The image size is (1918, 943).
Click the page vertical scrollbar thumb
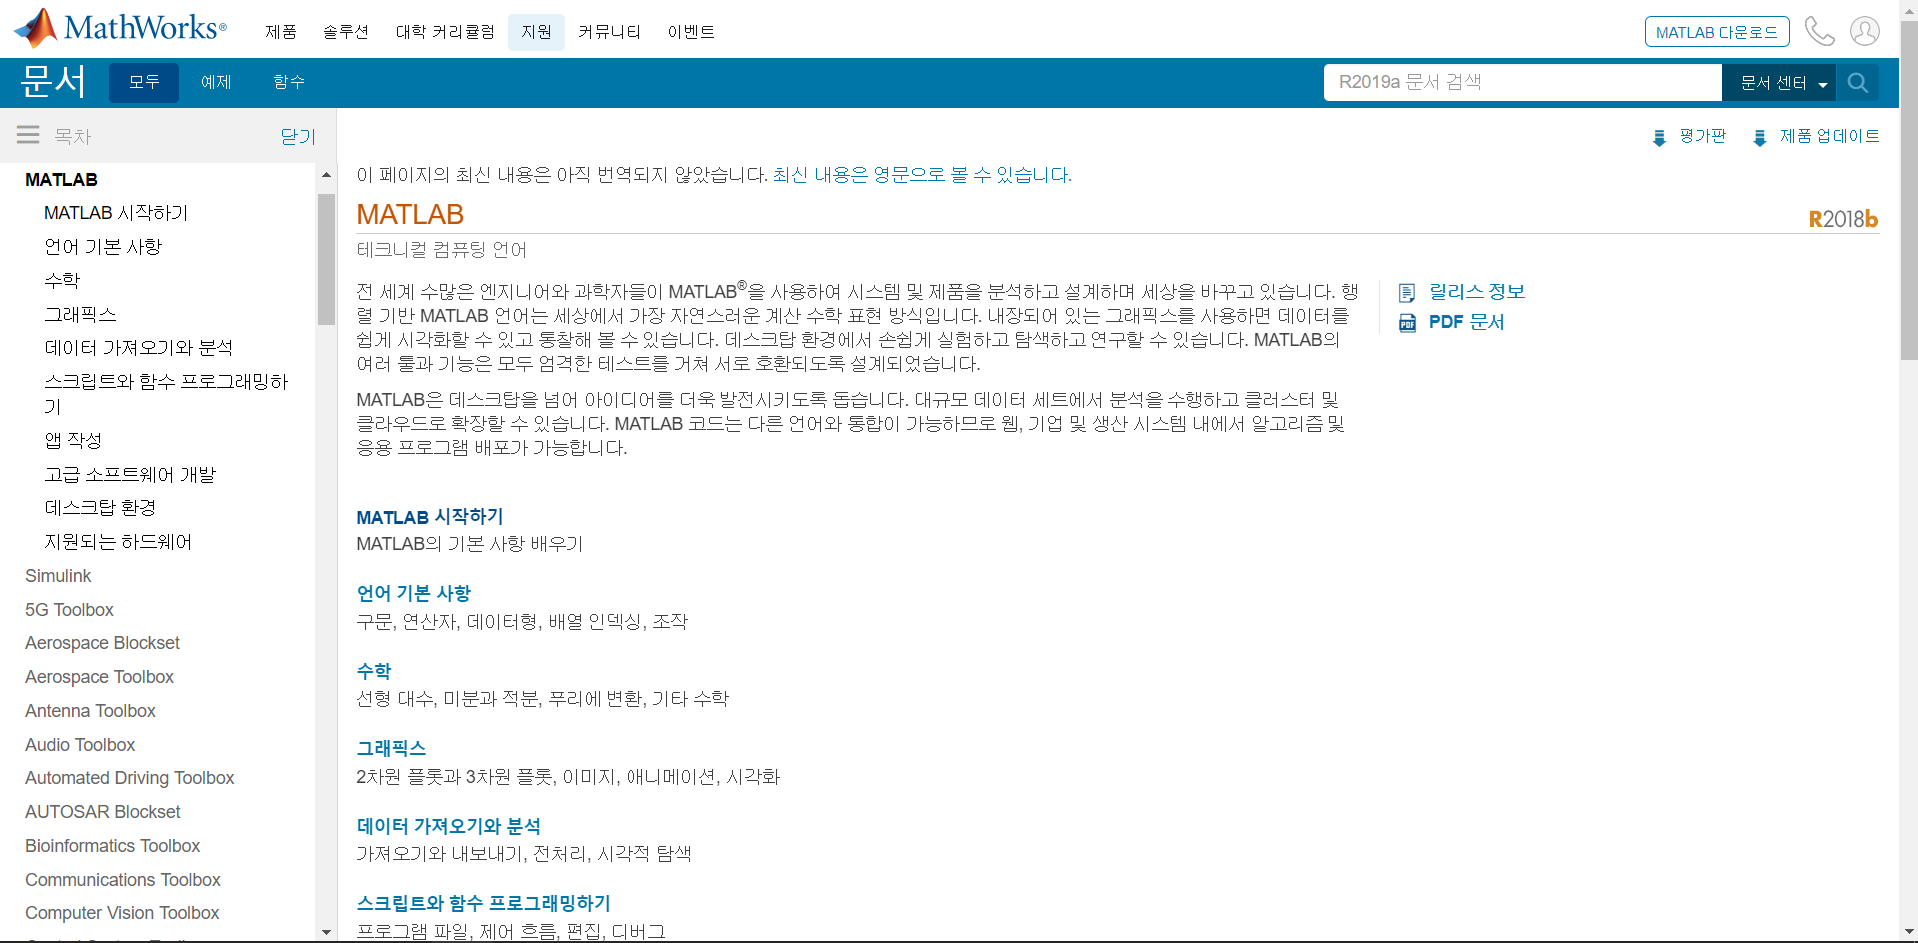1908,190
